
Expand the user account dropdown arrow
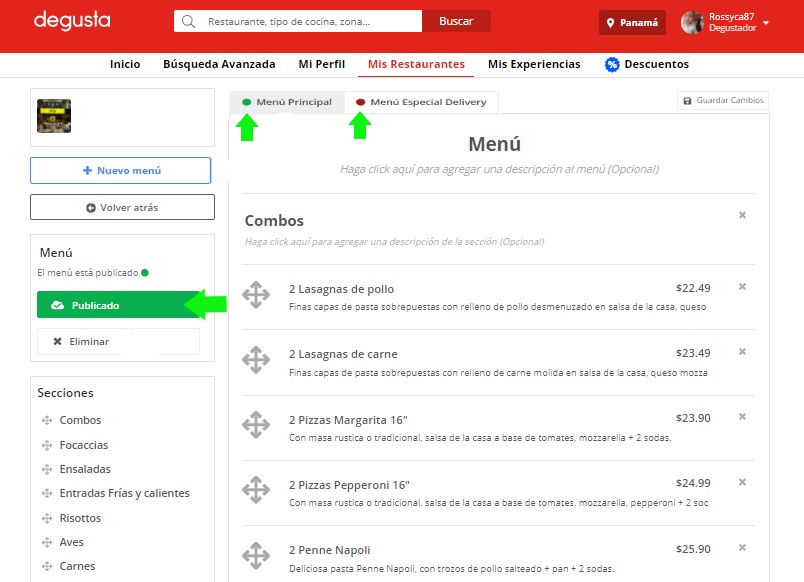tap(766, 23)
